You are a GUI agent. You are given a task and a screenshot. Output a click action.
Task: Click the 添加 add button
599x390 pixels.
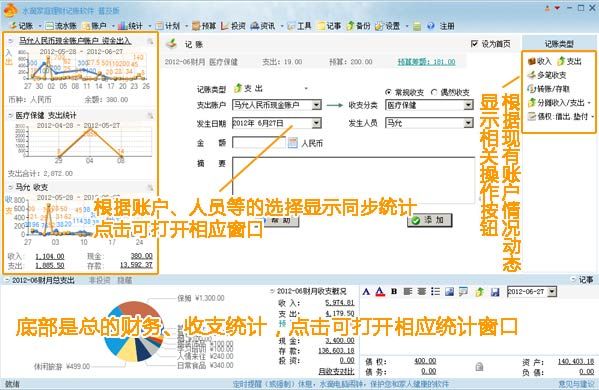click(429, 220)
